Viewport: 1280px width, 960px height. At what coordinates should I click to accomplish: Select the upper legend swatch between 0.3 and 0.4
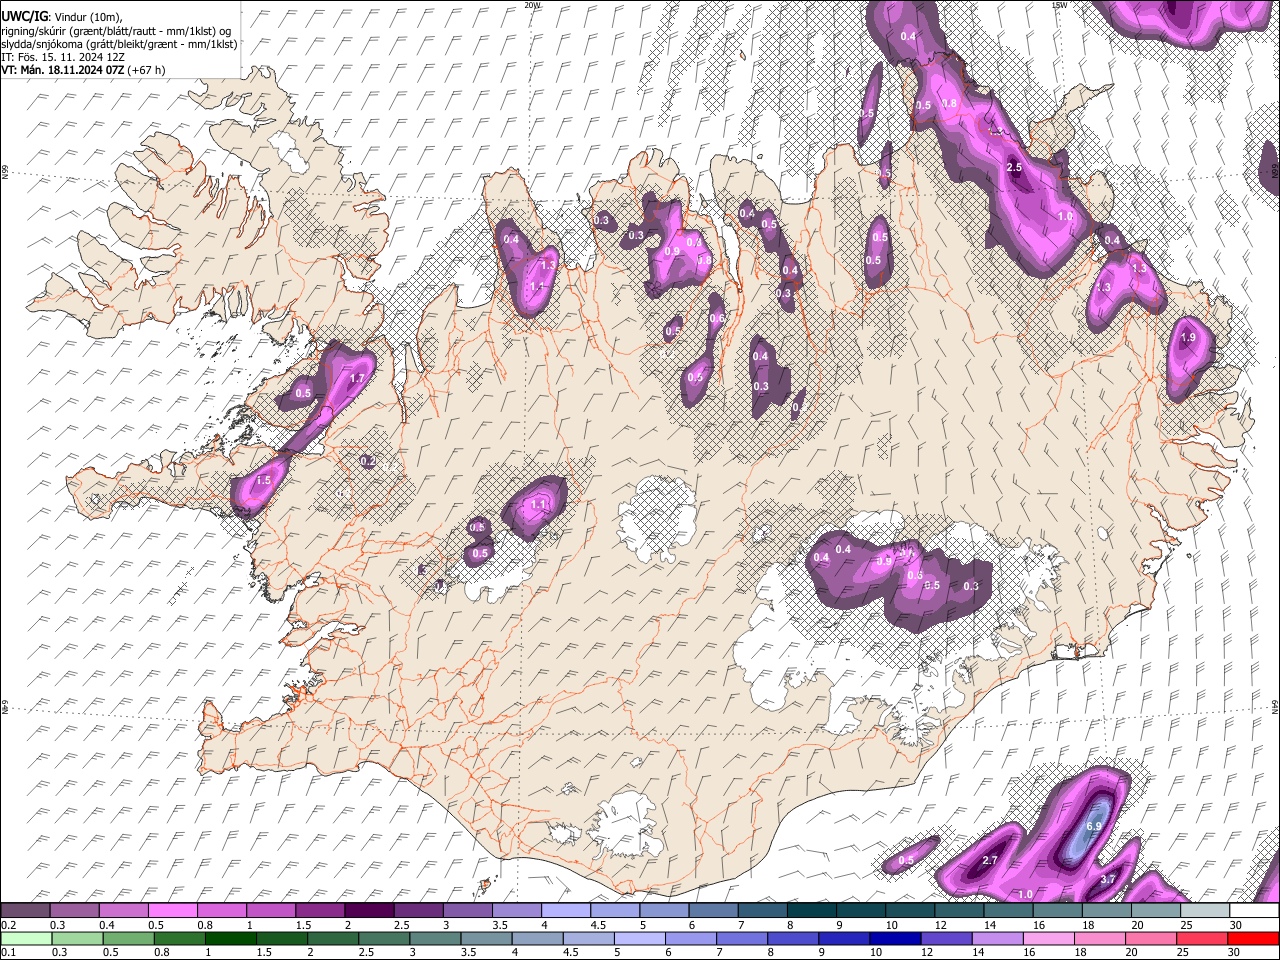[x=75, y=910]
